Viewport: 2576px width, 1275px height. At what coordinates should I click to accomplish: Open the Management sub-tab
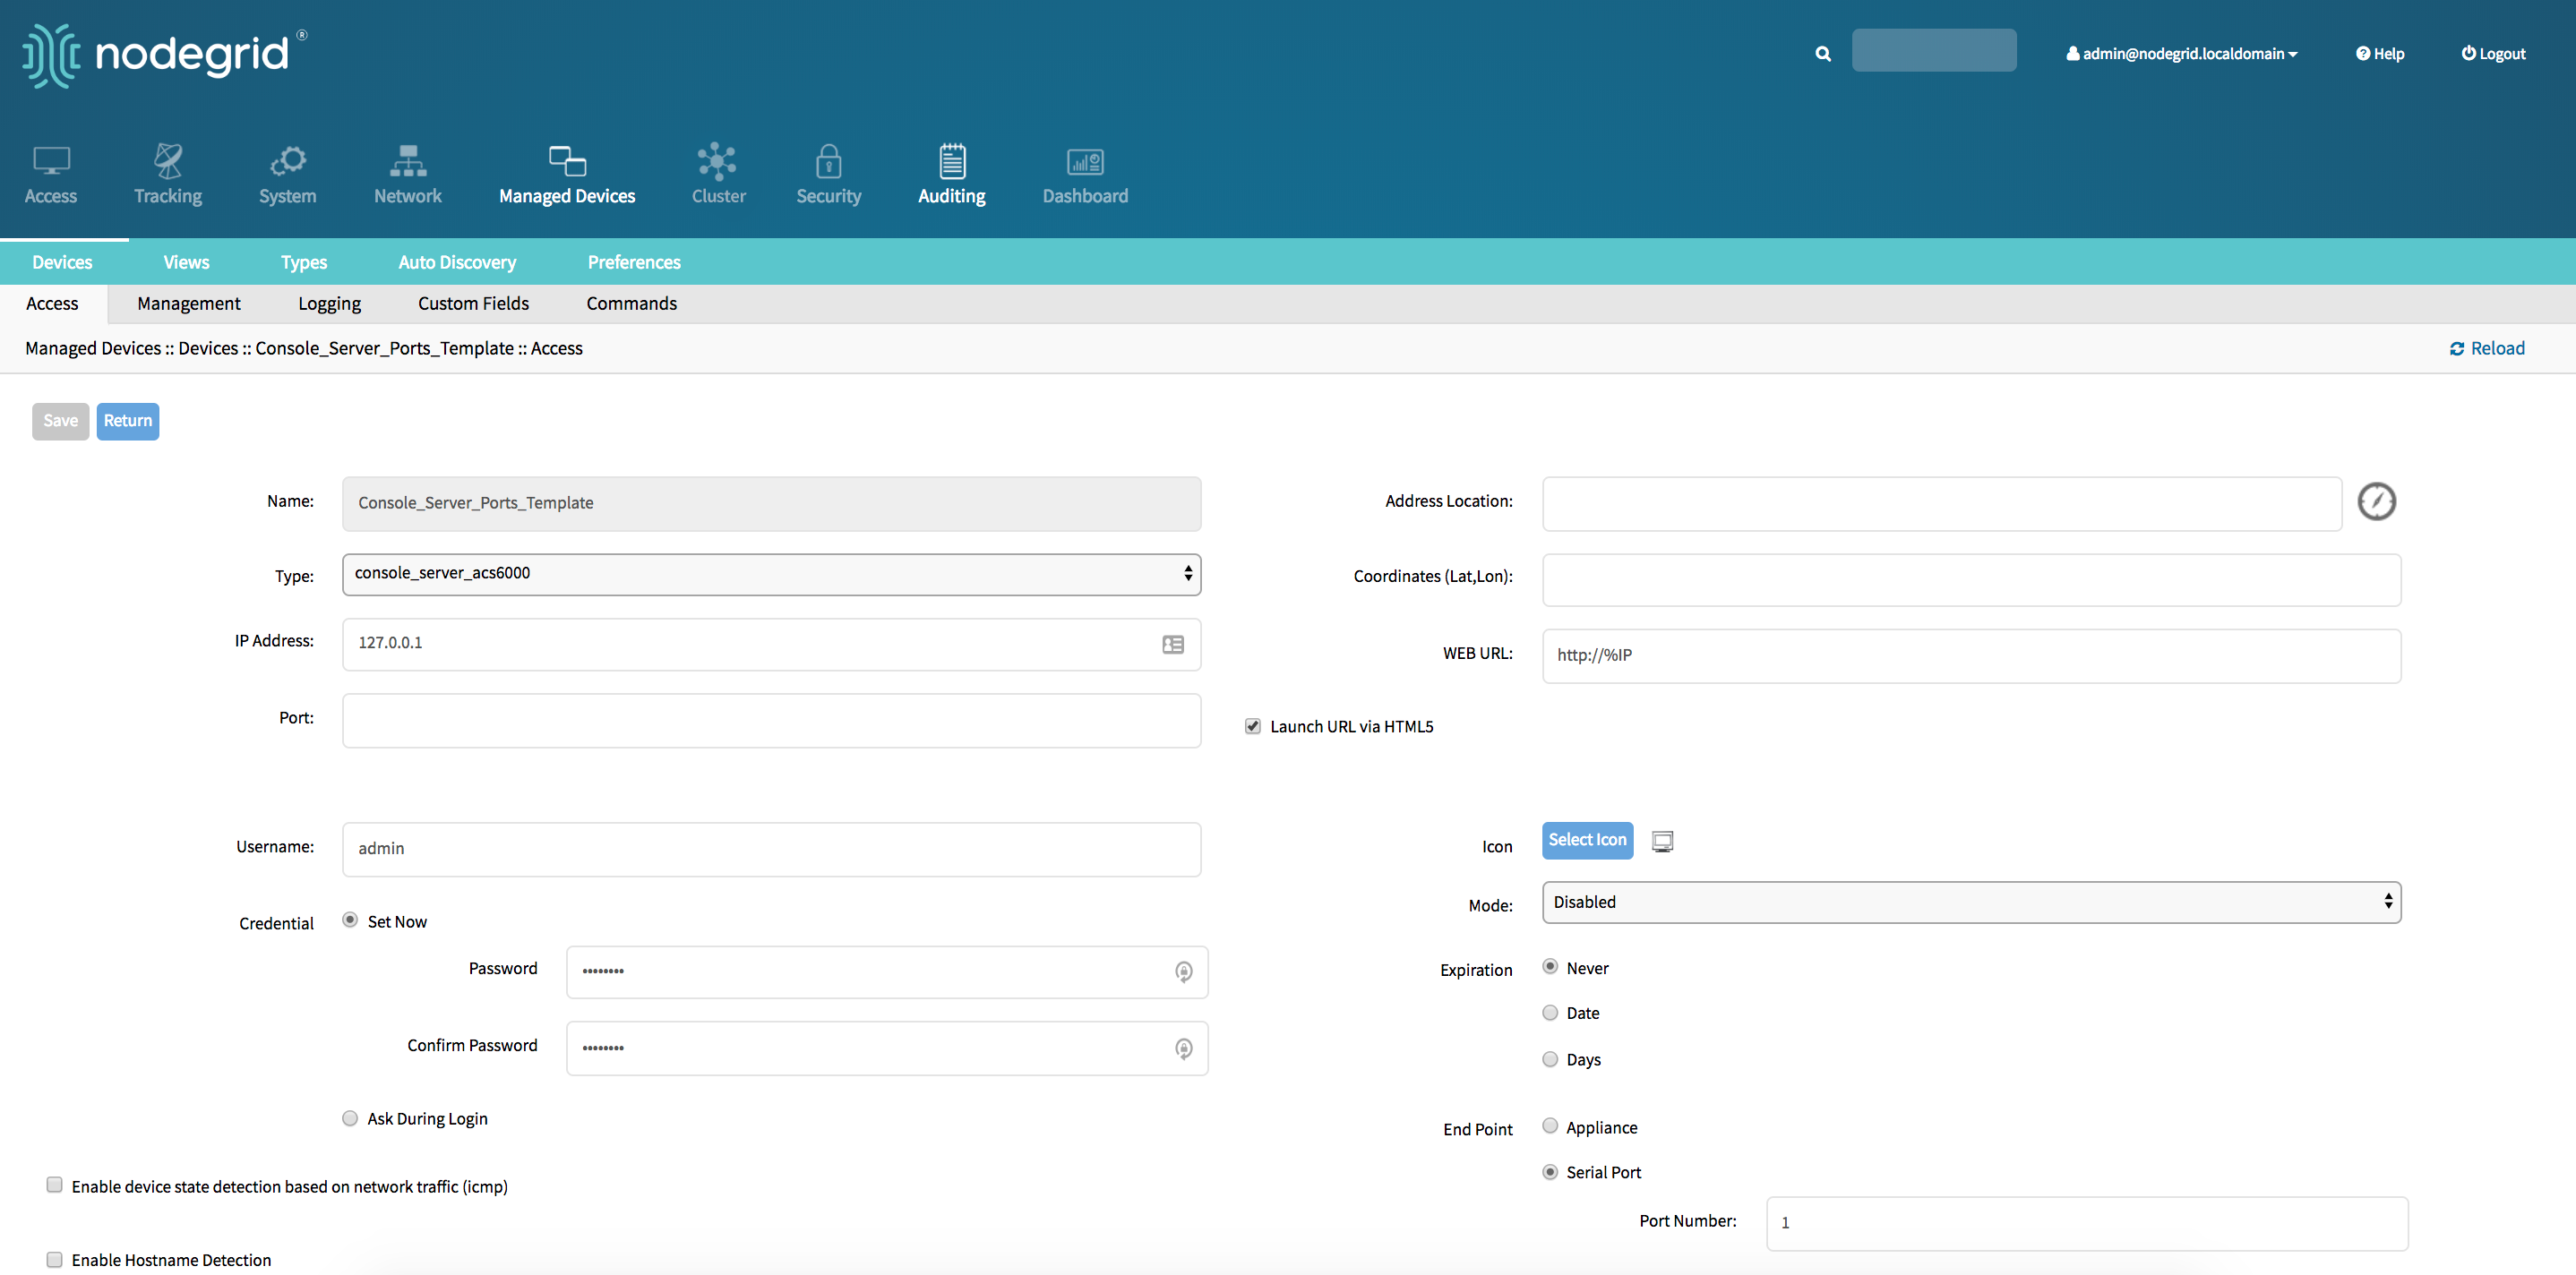coord(189,304)
